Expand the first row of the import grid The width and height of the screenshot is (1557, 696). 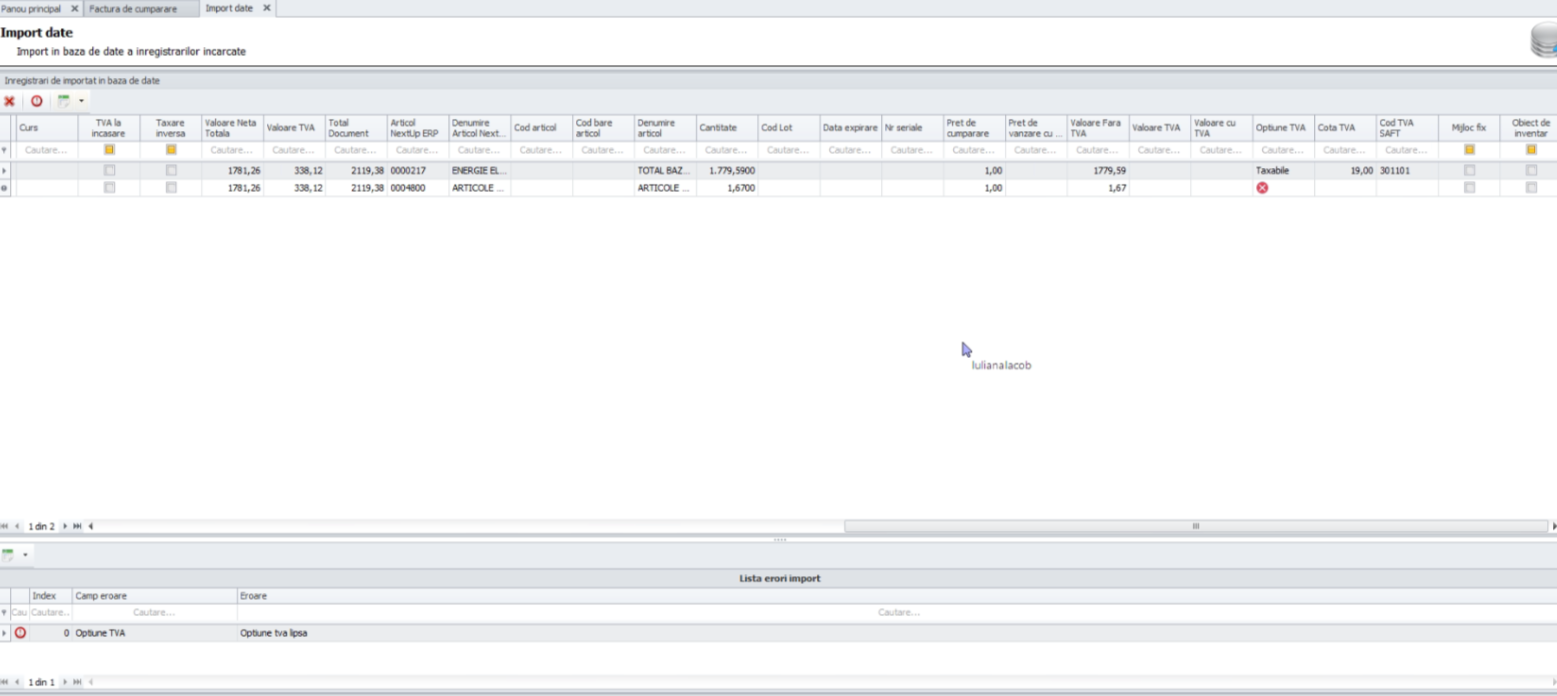pyautogui.click(x=5, y=171)
